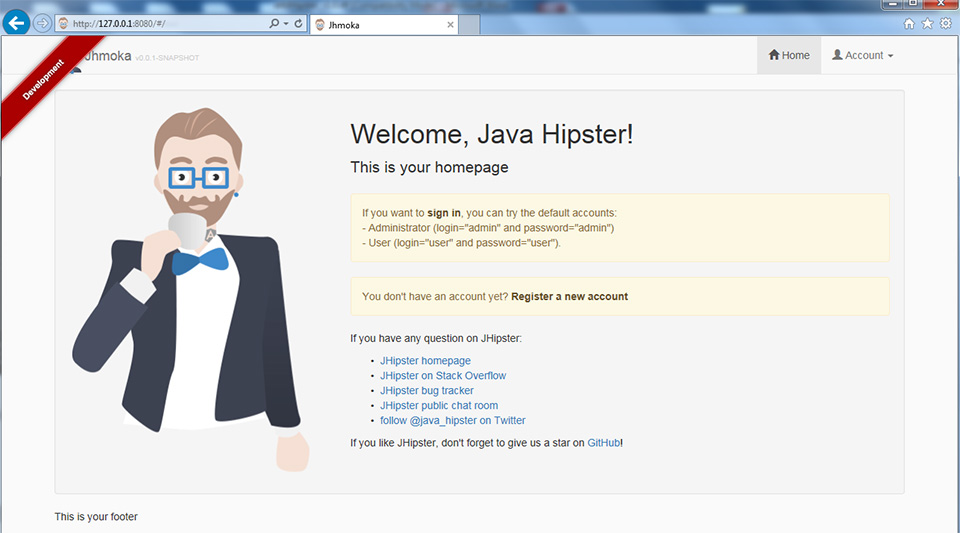Click the site favicon in address bar

63,24
